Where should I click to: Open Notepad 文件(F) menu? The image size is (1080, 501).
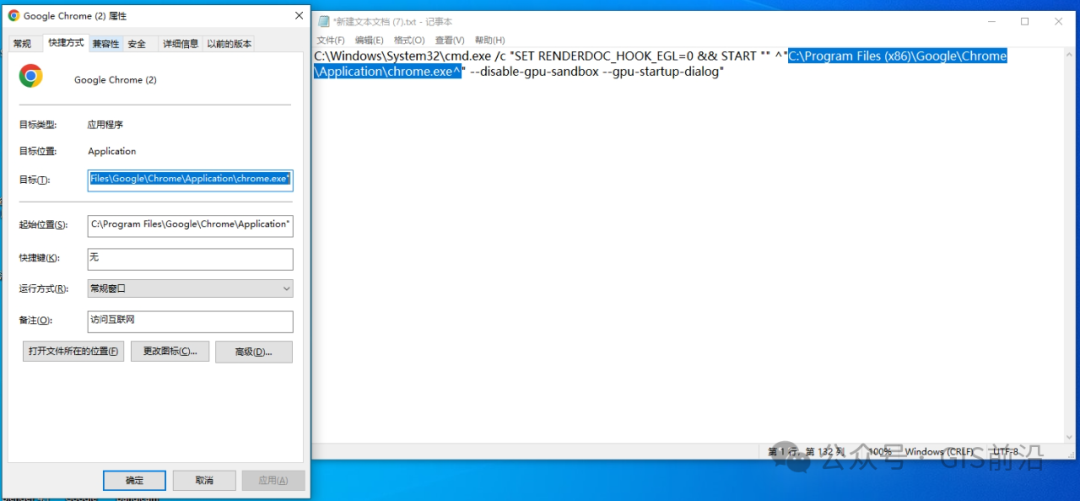[x=331, y=40]
